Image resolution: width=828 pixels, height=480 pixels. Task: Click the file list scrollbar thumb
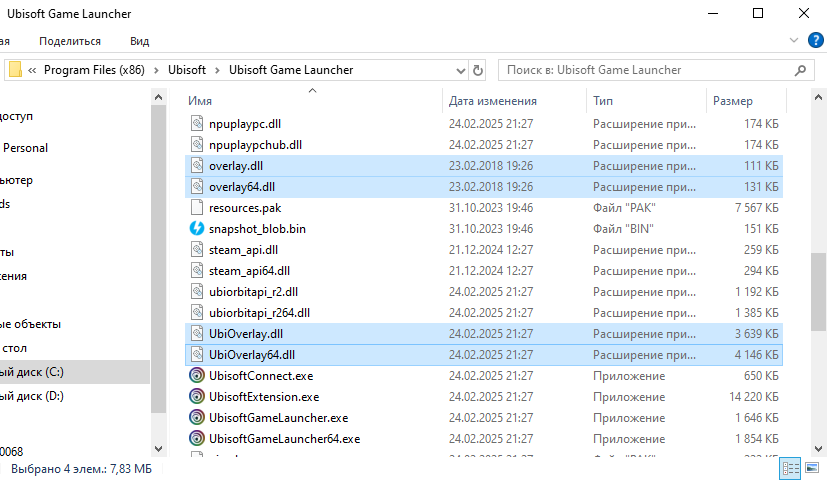(818, 292)
